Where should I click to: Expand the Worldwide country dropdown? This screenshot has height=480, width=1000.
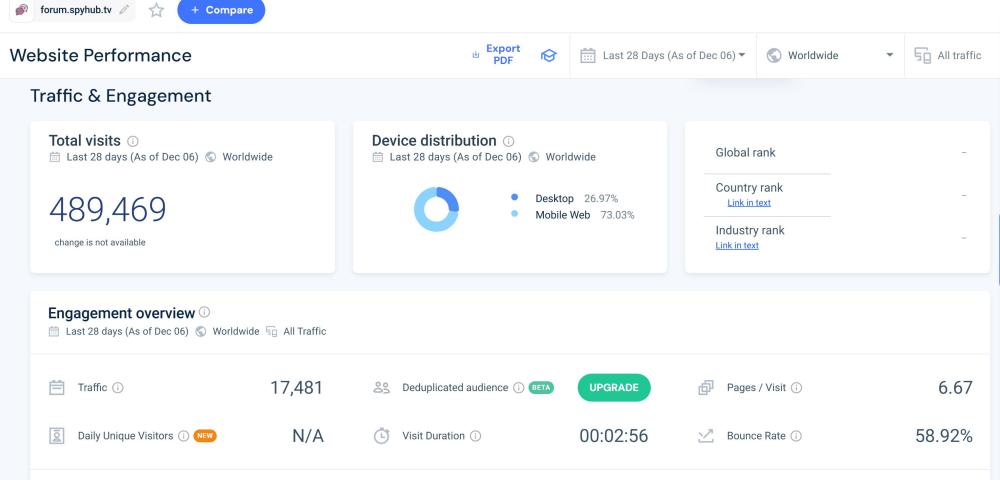[830, 56]
